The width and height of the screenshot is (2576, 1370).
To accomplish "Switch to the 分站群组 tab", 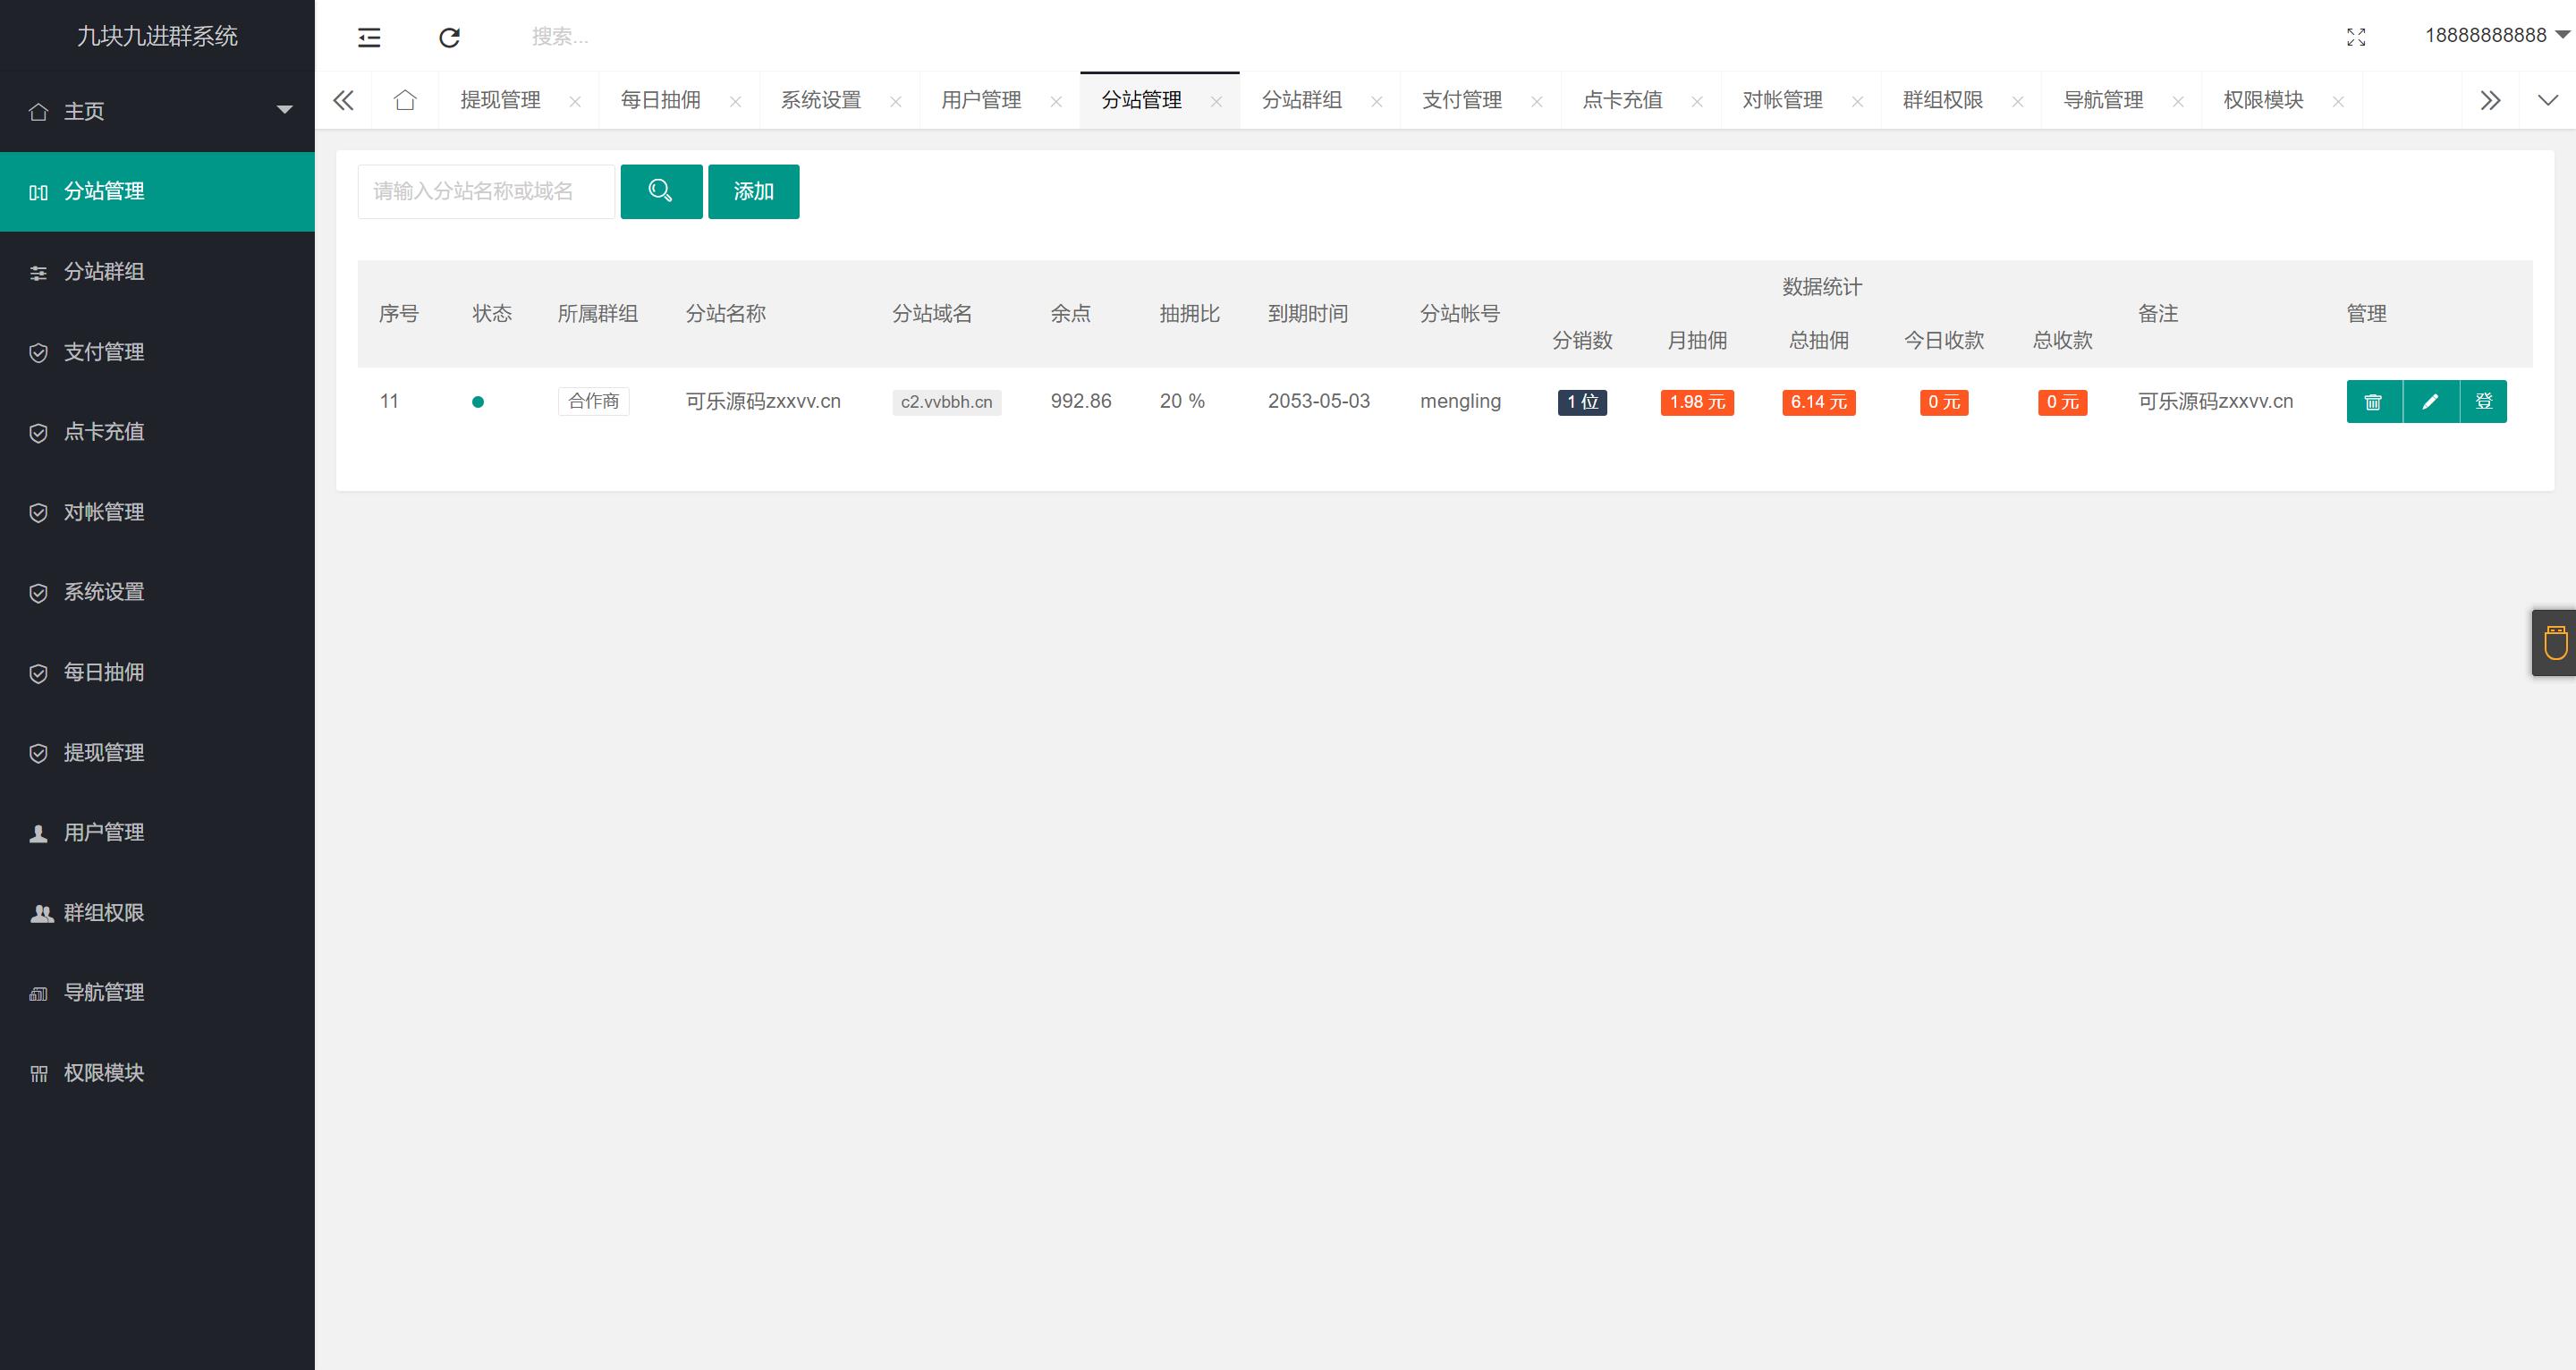I will [x=1301, y=100].
